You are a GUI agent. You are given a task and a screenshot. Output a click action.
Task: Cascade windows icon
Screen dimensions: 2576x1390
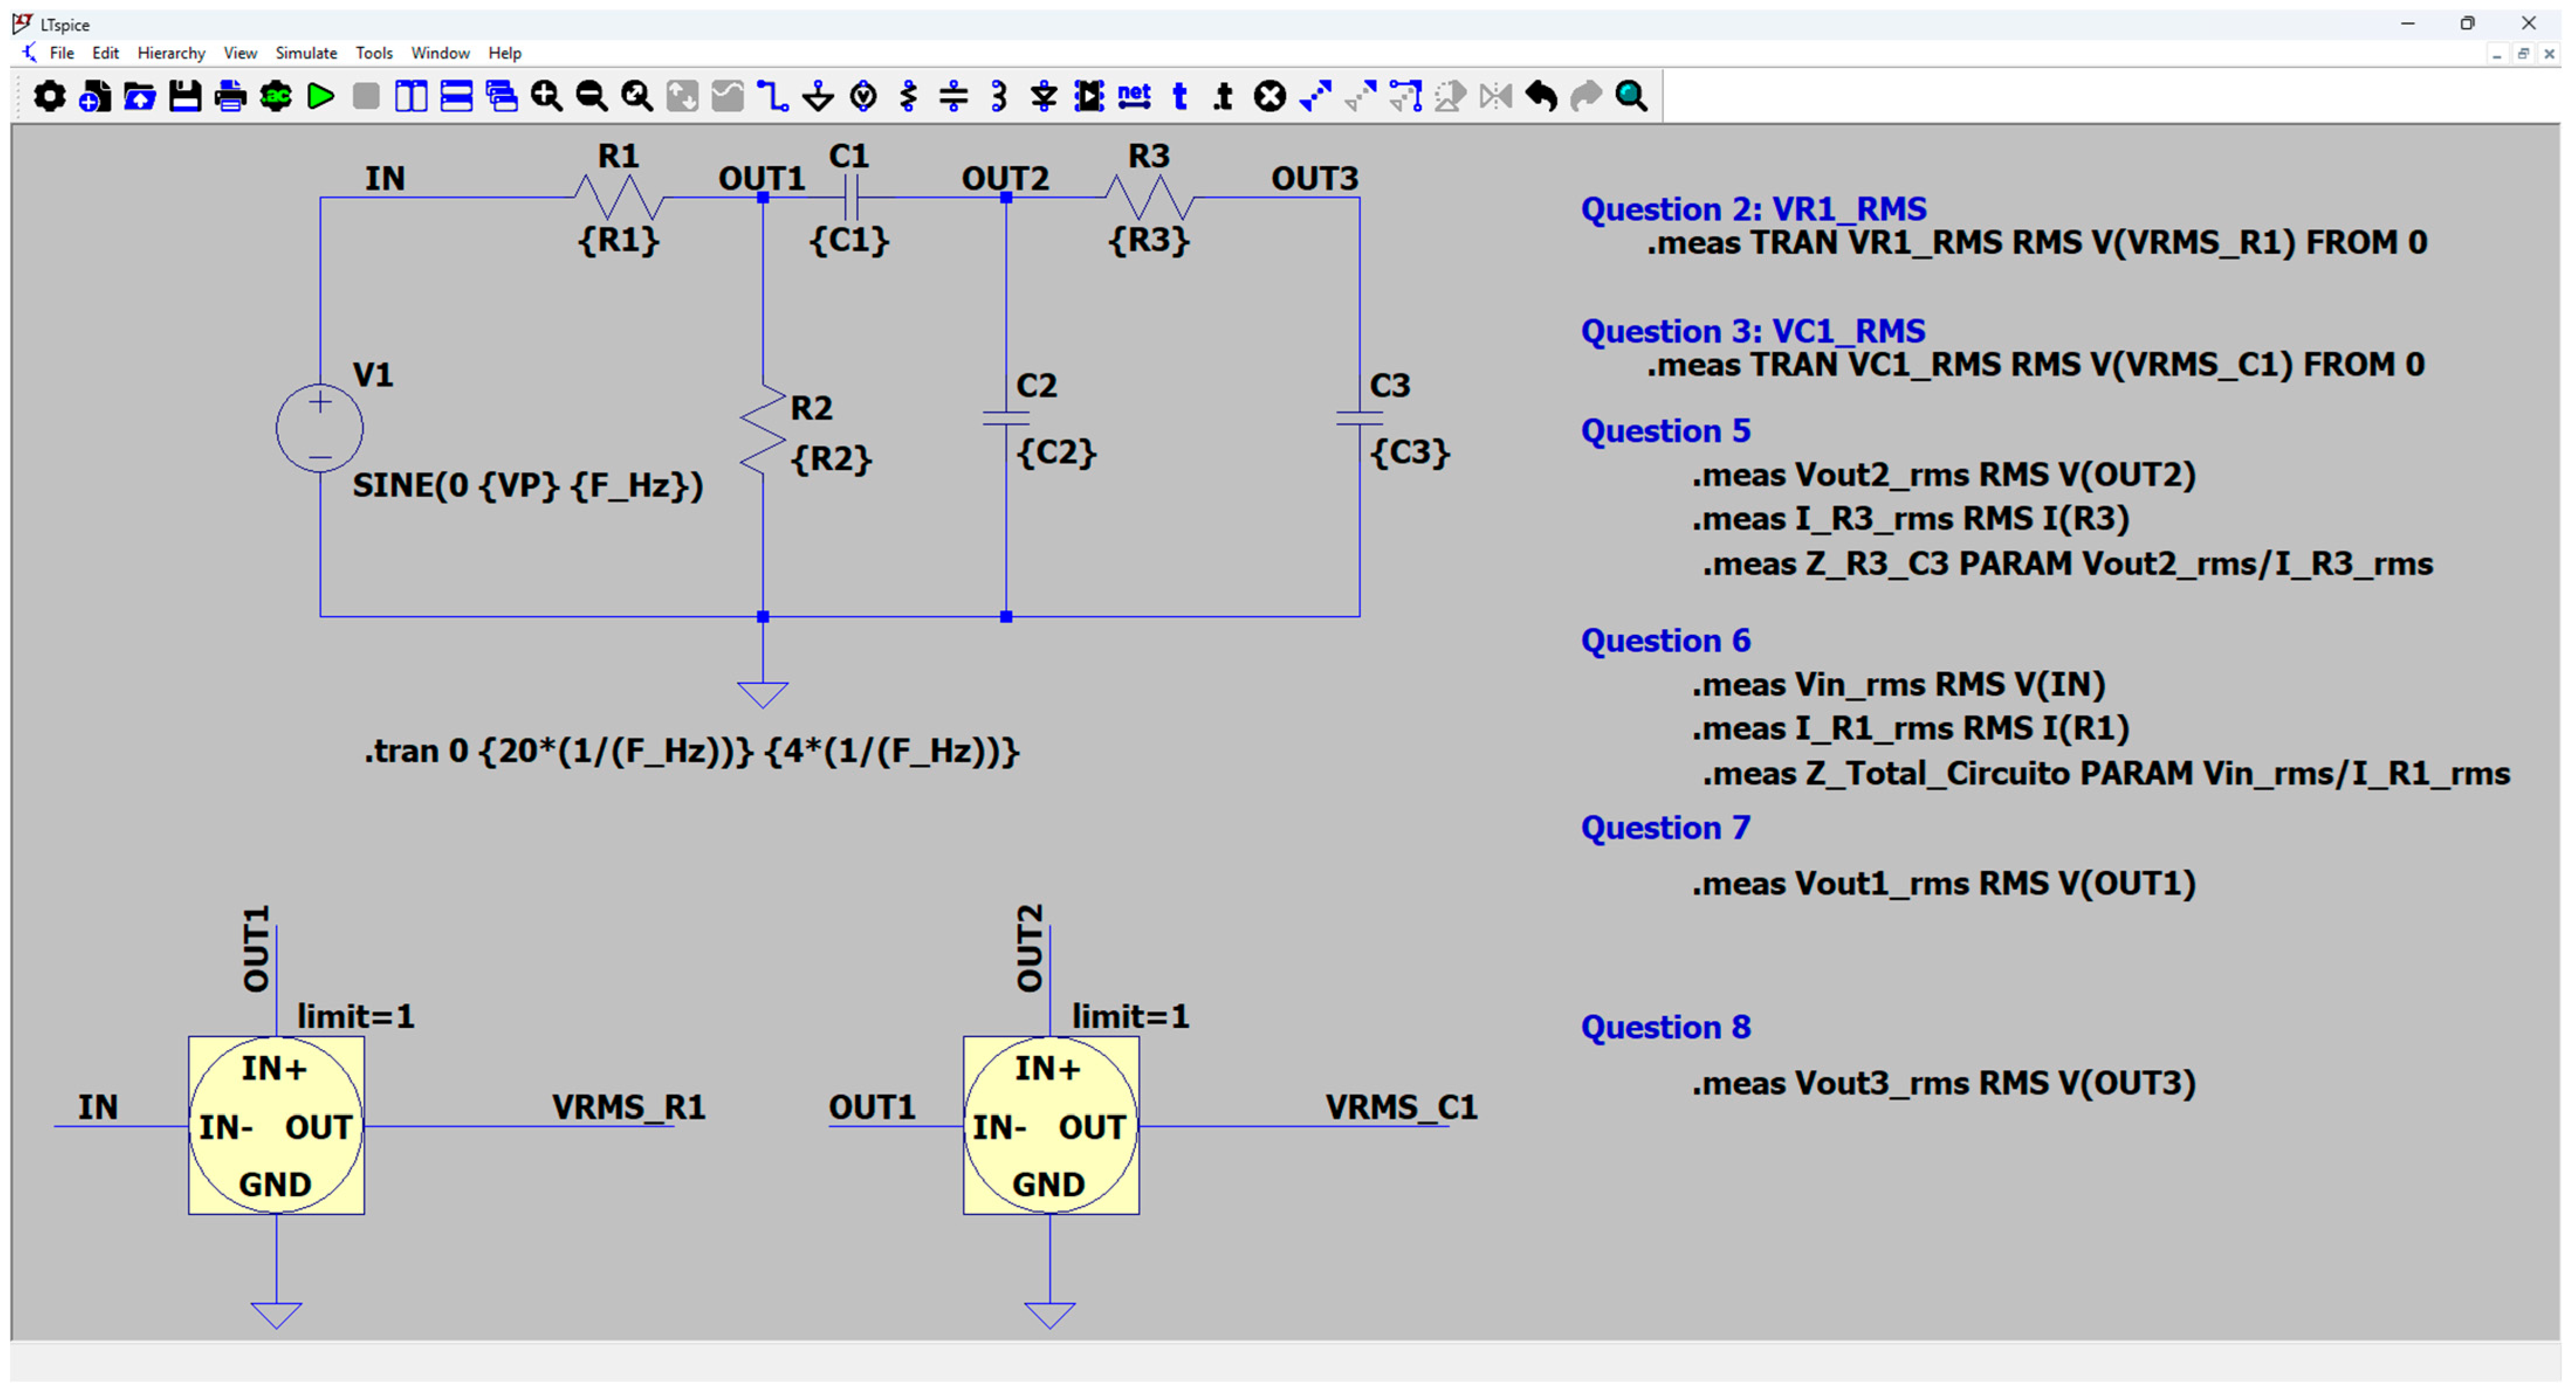tap(502, 96)
